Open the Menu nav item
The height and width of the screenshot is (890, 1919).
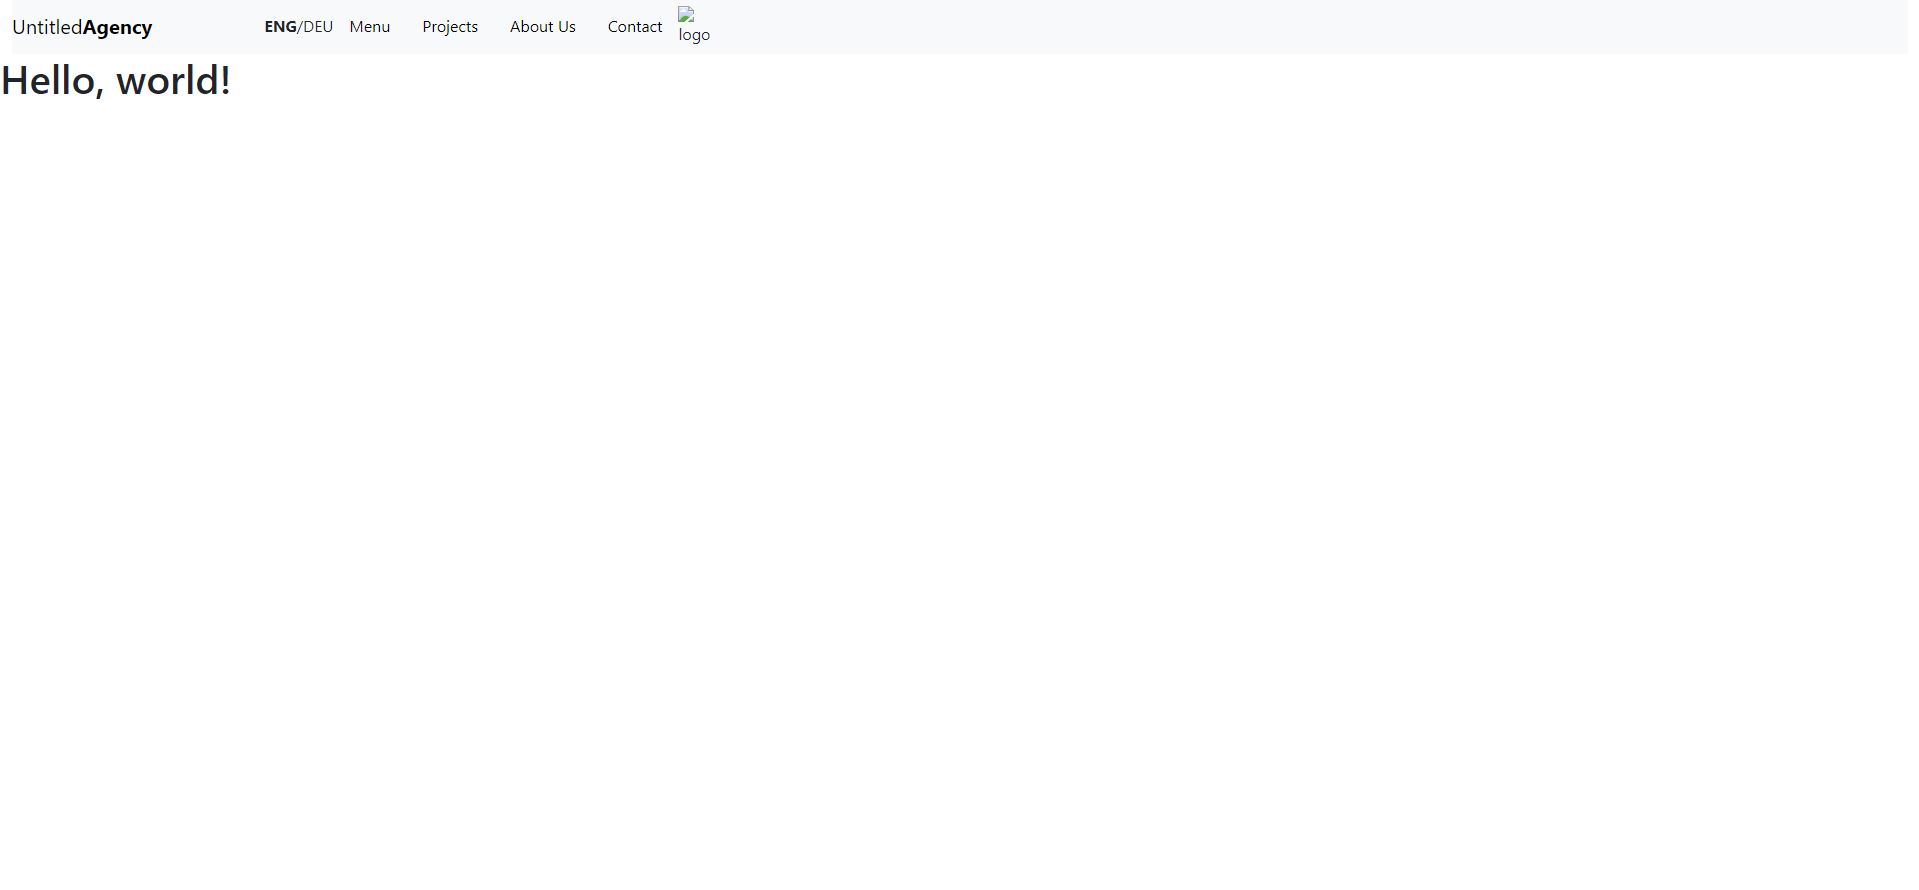point(369,27)
